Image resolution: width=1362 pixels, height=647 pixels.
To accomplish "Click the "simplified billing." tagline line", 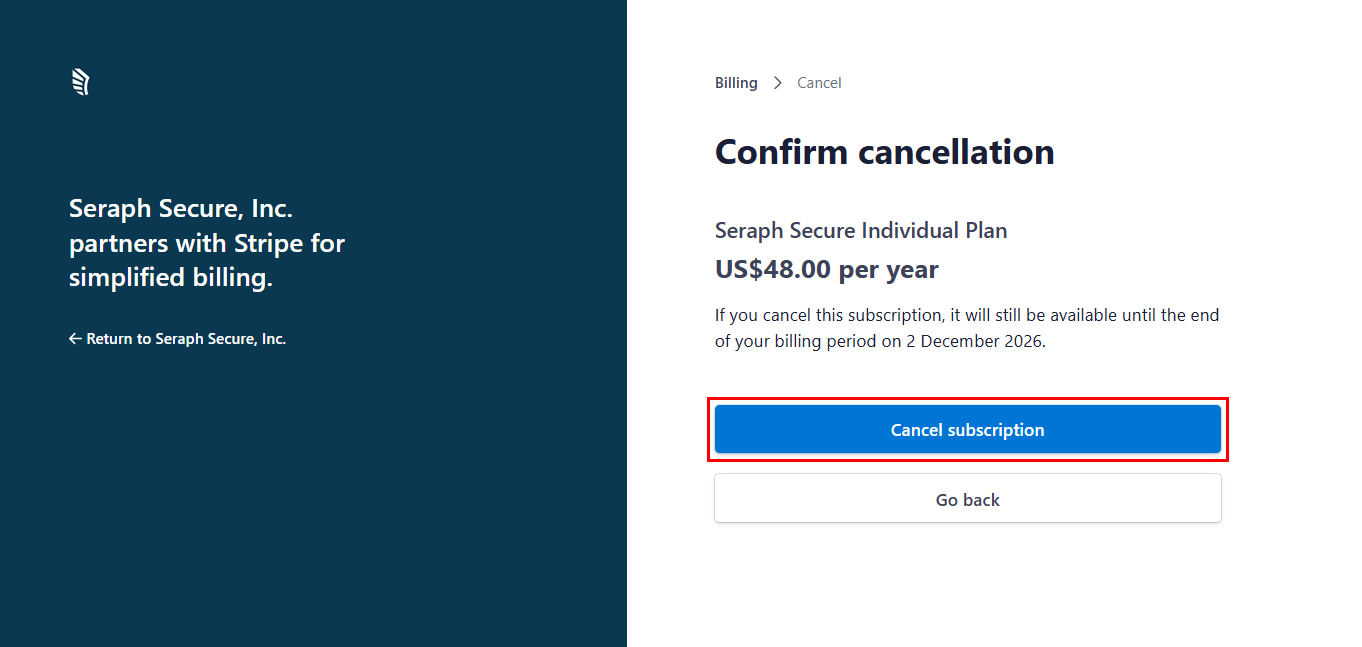I will pos(170,278).
